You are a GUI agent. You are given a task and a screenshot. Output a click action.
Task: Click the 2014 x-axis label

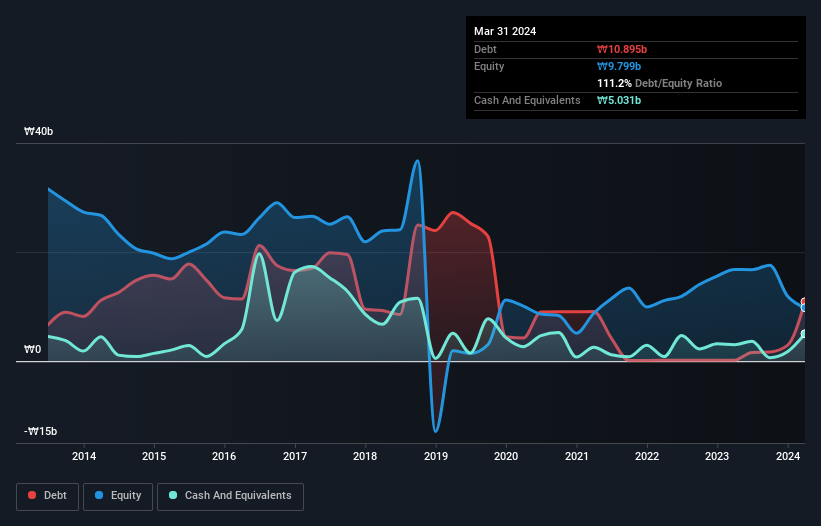[84, 456]
